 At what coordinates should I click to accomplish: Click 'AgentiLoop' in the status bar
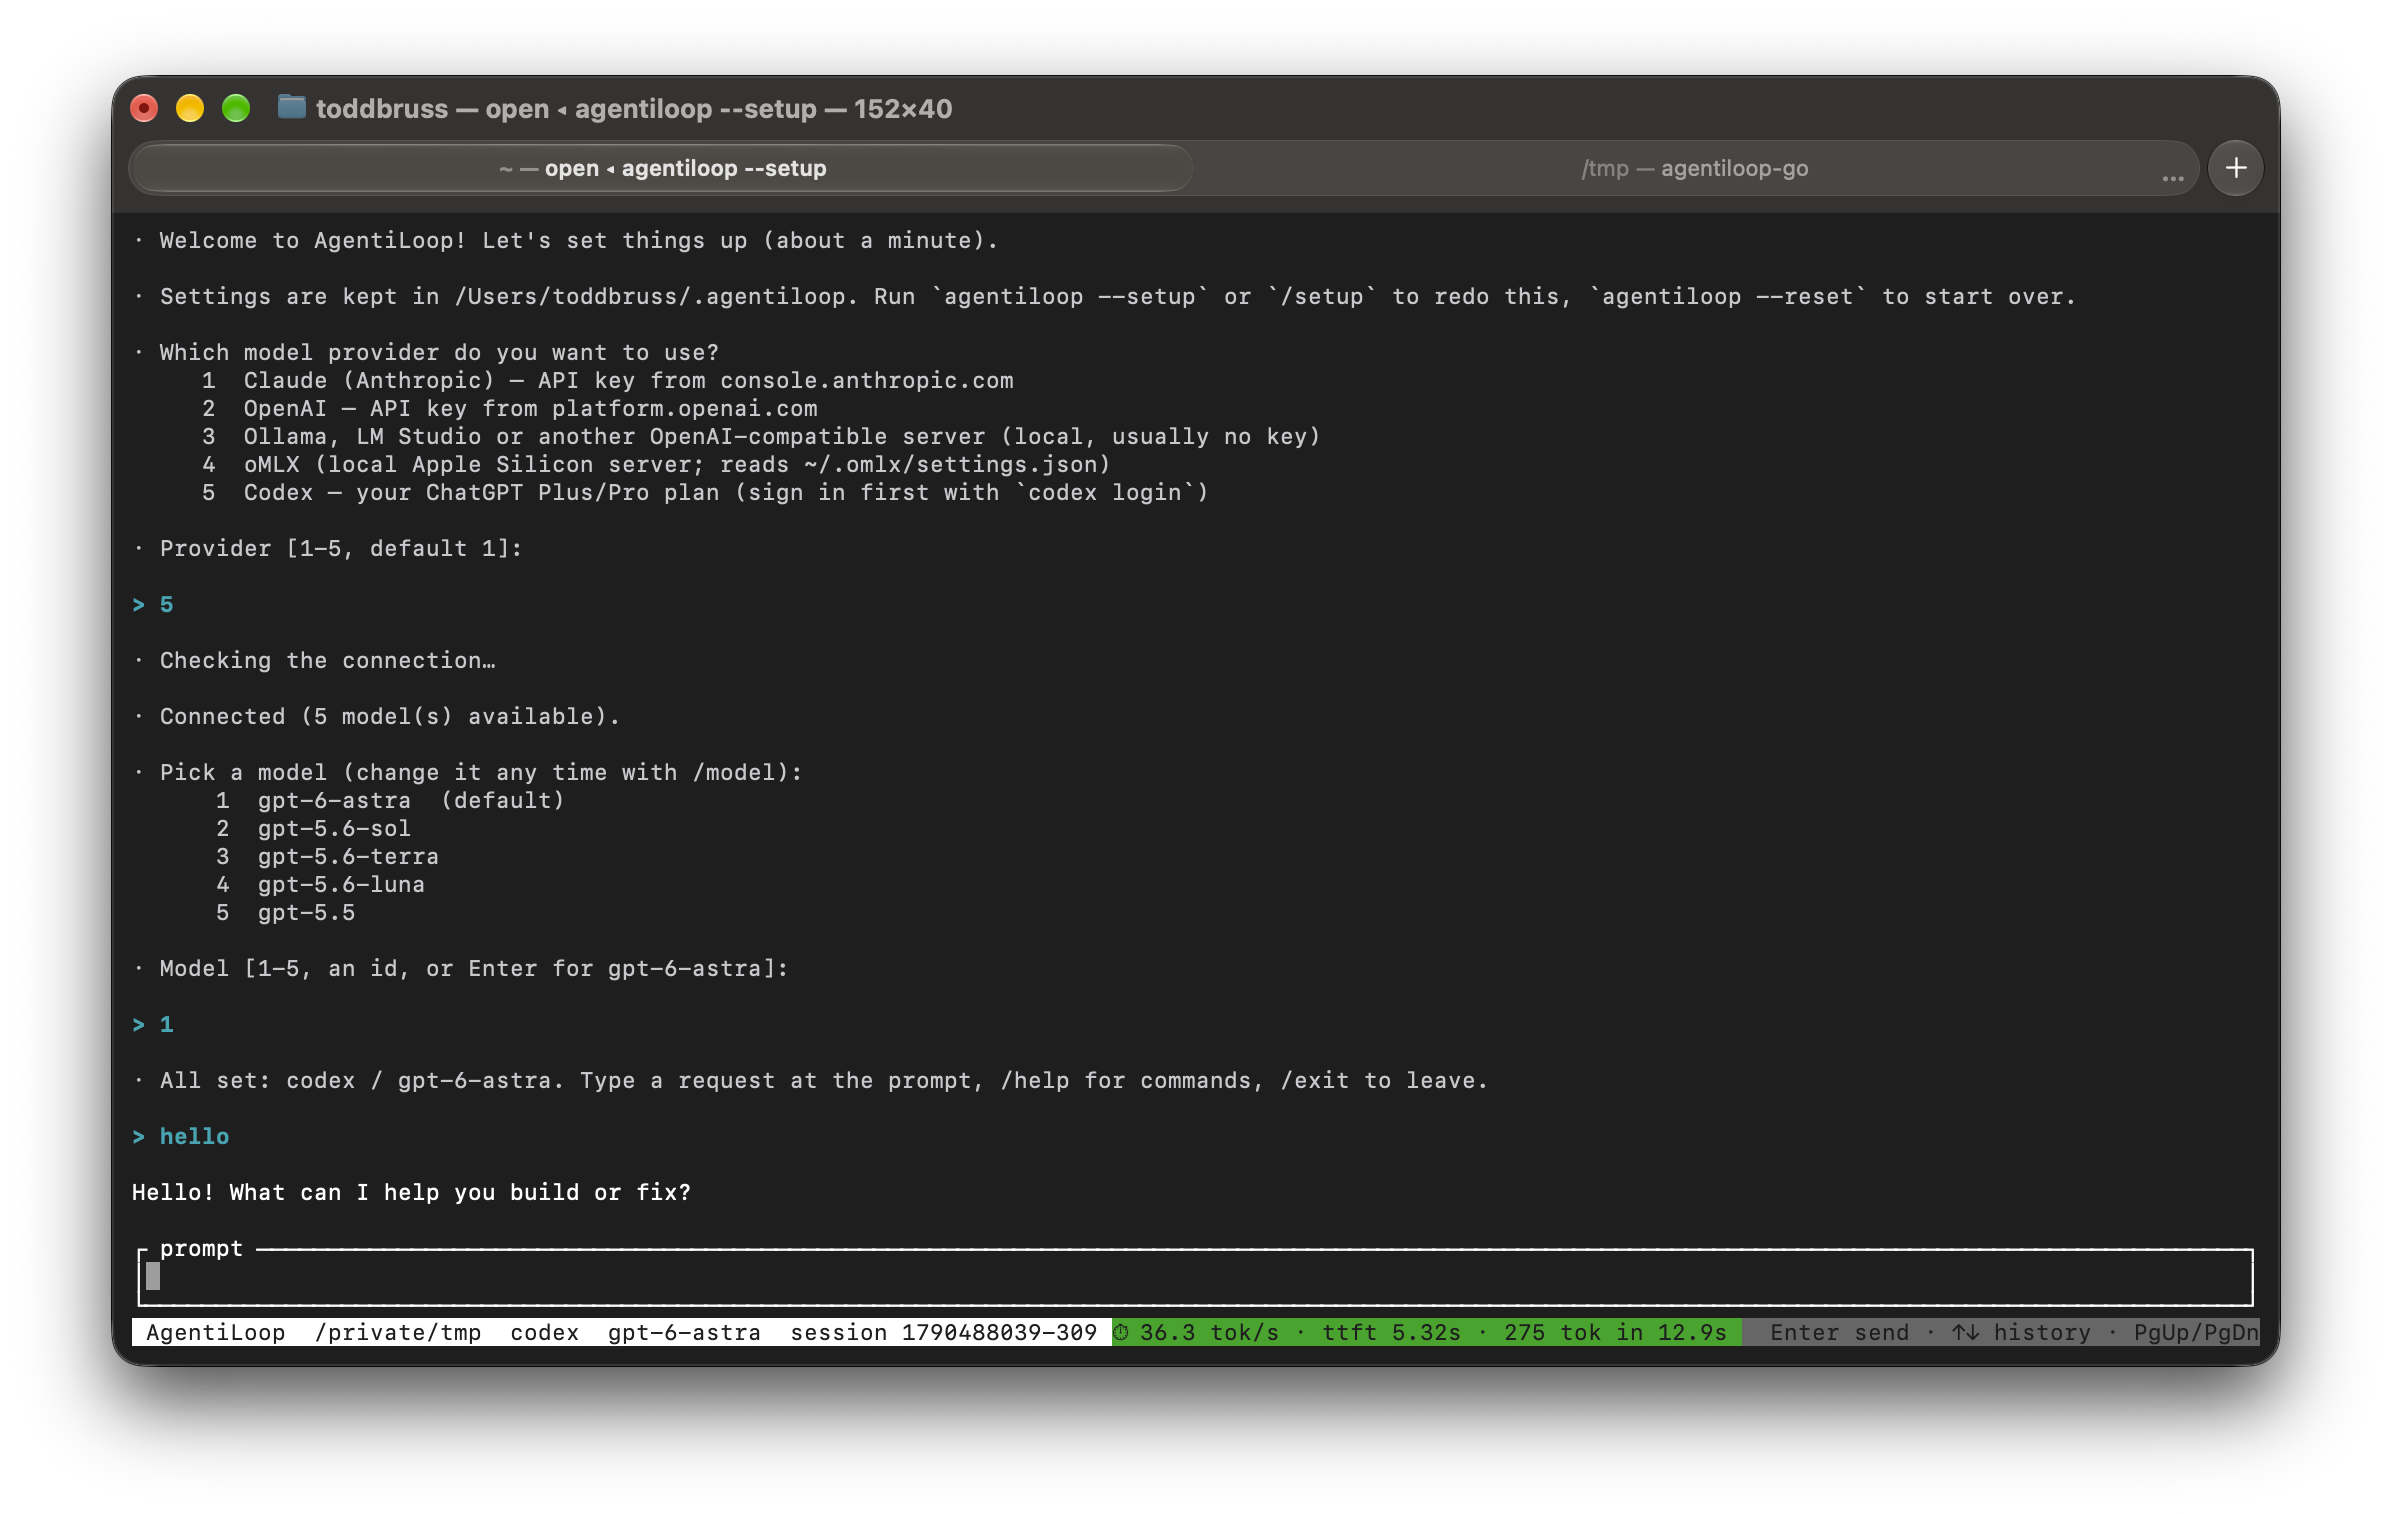215,1332
